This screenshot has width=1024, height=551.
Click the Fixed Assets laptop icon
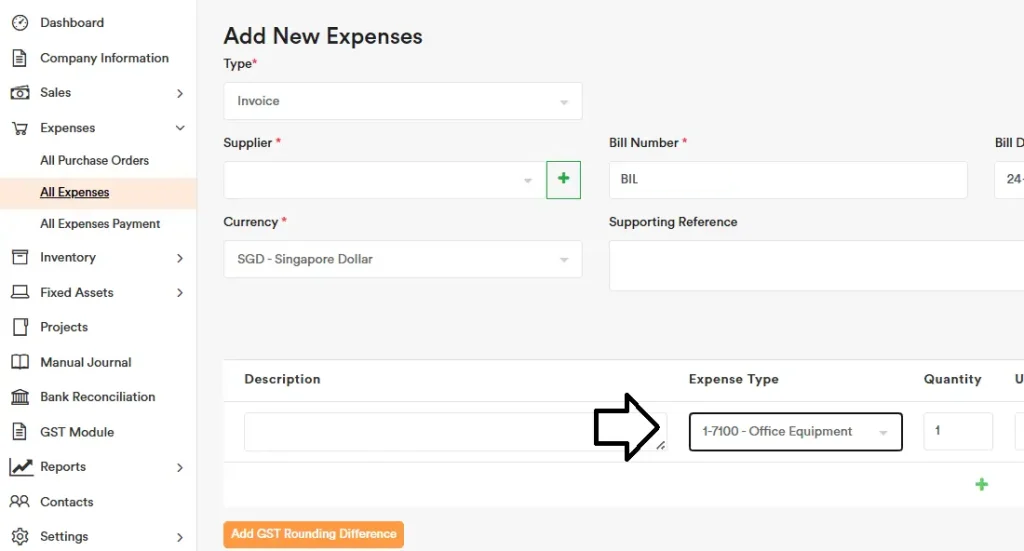point(19,292)
